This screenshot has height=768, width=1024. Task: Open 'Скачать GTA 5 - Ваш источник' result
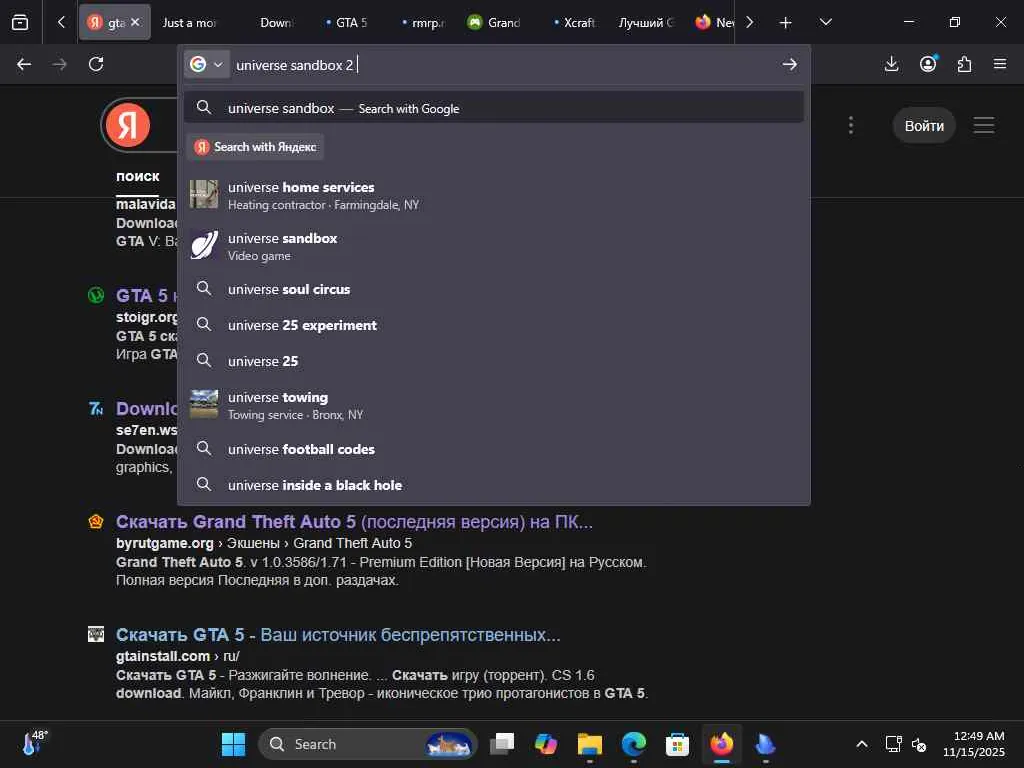(338, 635)
